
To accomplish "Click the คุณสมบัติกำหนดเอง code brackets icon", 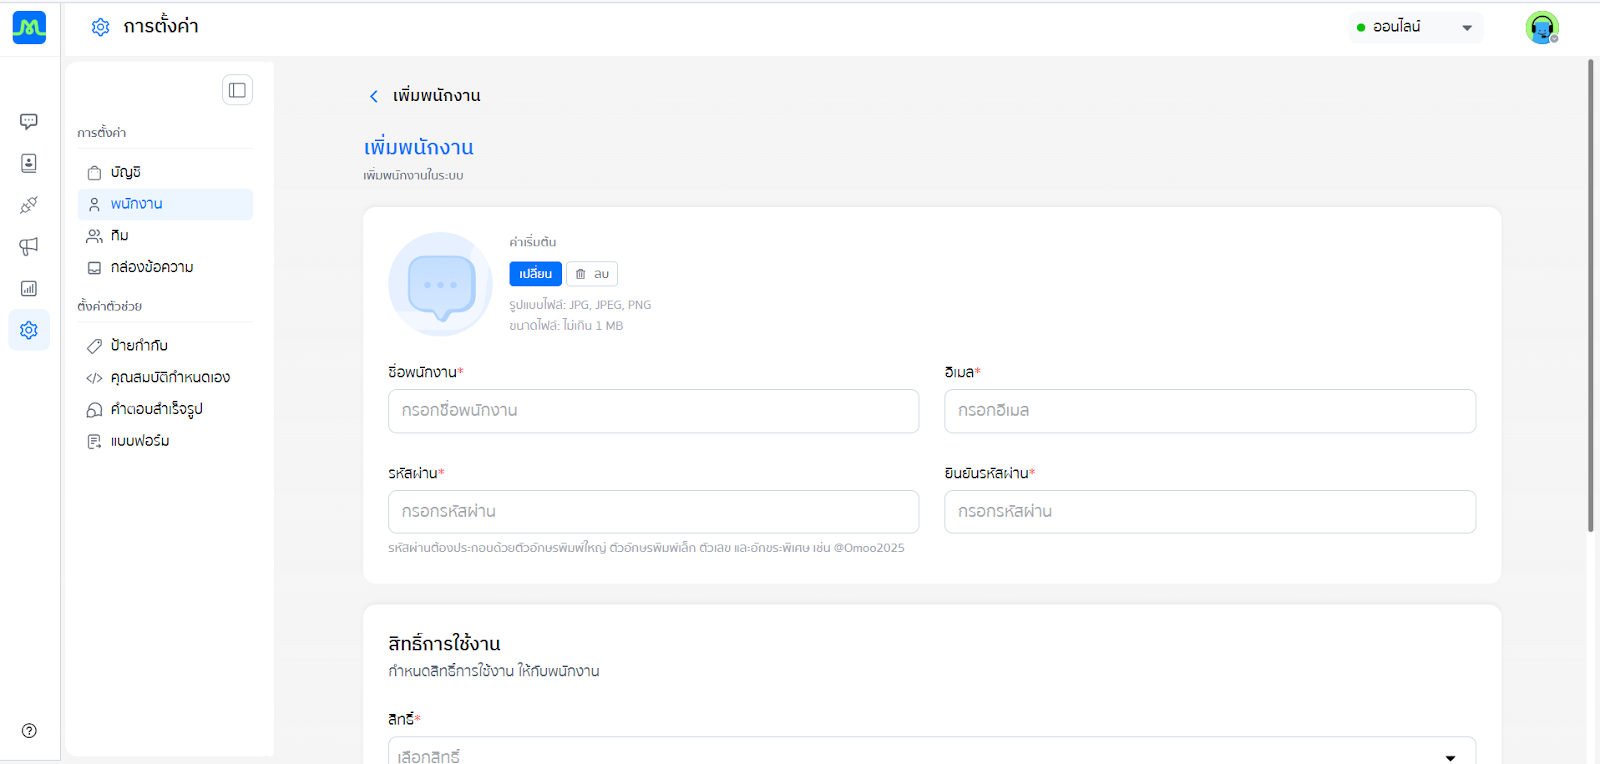I will pos(94,378).
